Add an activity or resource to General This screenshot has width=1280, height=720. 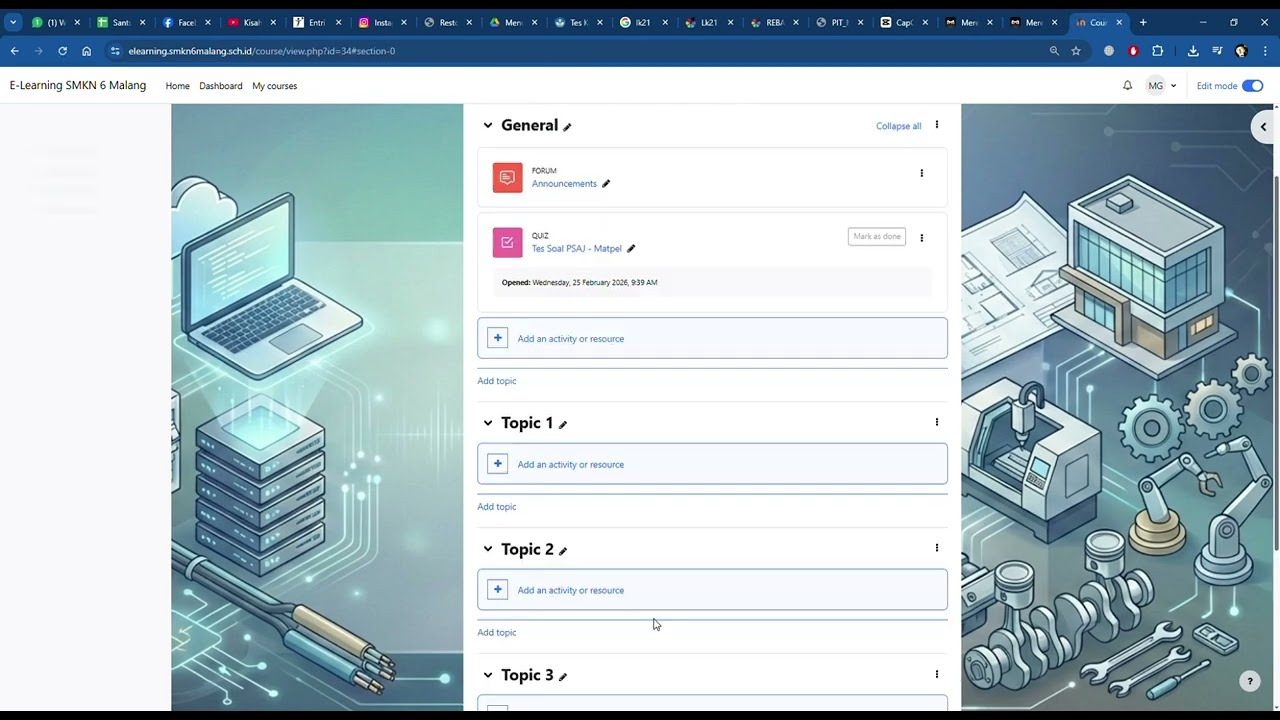tap(712, 338)
